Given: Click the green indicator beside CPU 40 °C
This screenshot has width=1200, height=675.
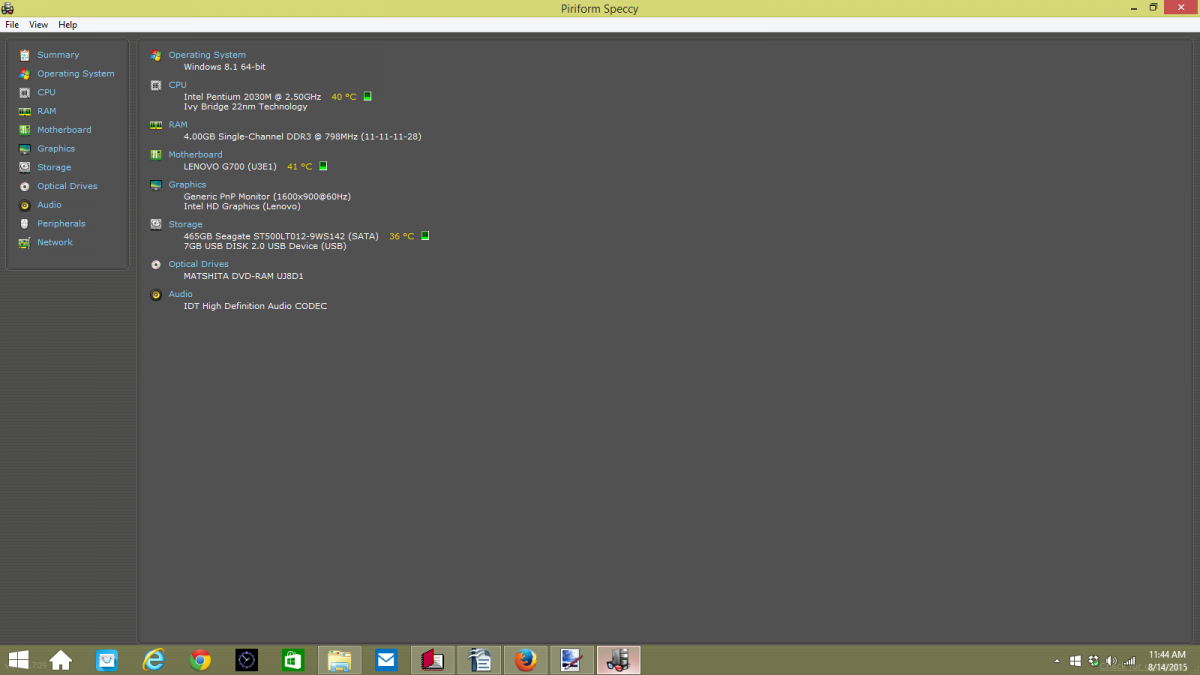Looking at the screenshot, I should [367, 97].
